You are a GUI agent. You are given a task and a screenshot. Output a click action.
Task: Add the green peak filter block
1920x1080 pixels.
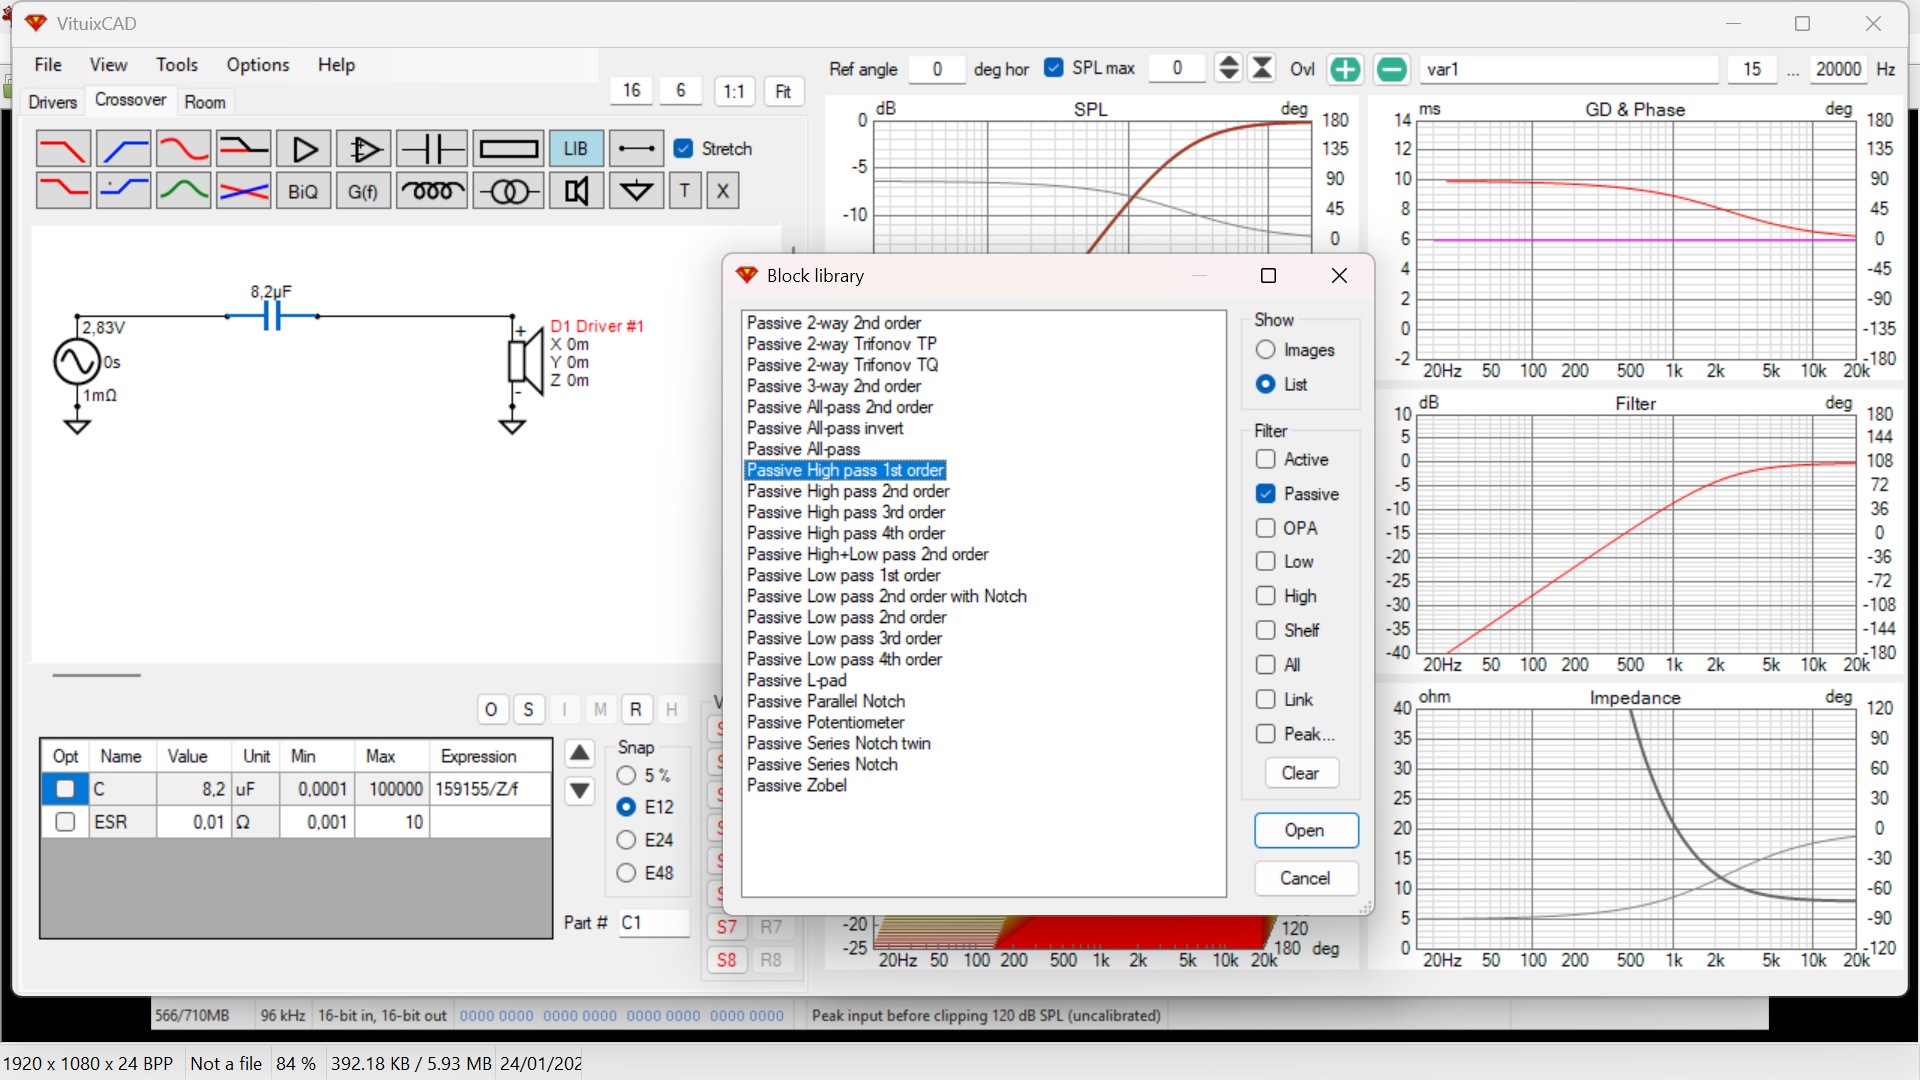coord(183,190)
